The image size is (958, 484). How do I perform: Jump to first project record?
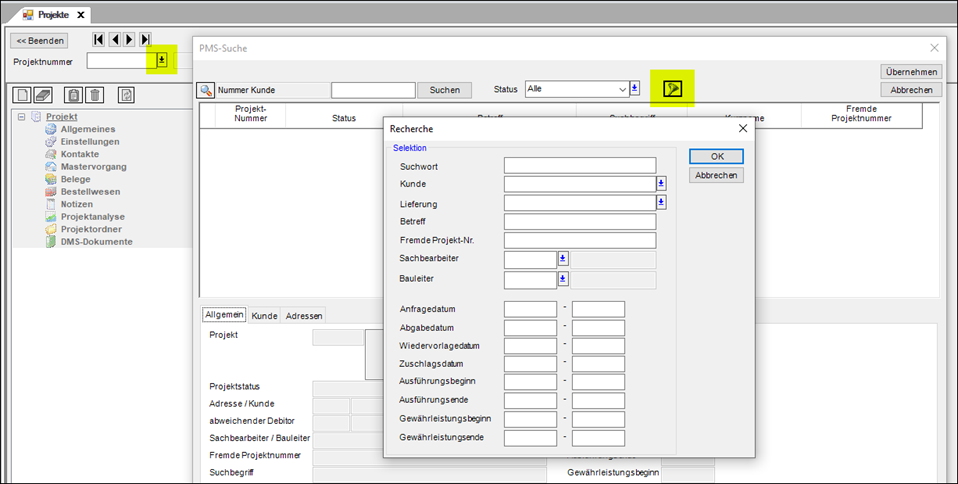(99, 40)
